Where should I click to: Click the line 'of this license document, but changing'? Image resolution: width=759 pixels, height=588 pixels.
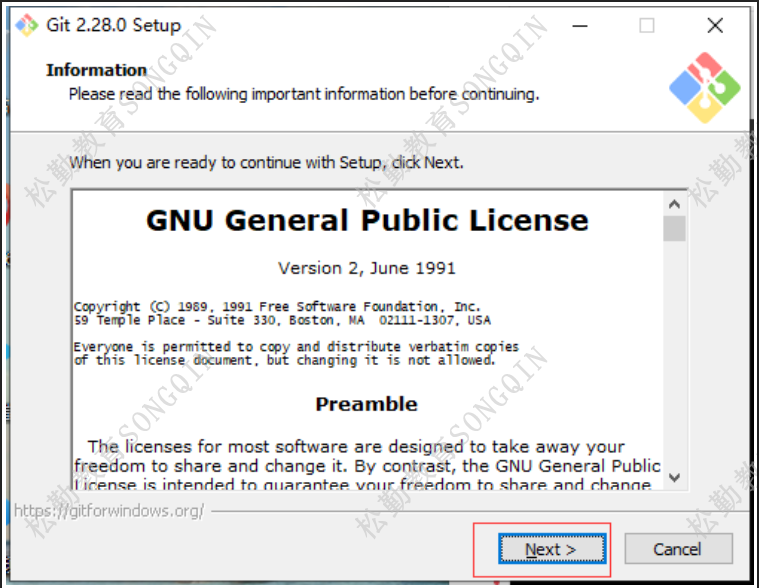click(x=285, y=361)
